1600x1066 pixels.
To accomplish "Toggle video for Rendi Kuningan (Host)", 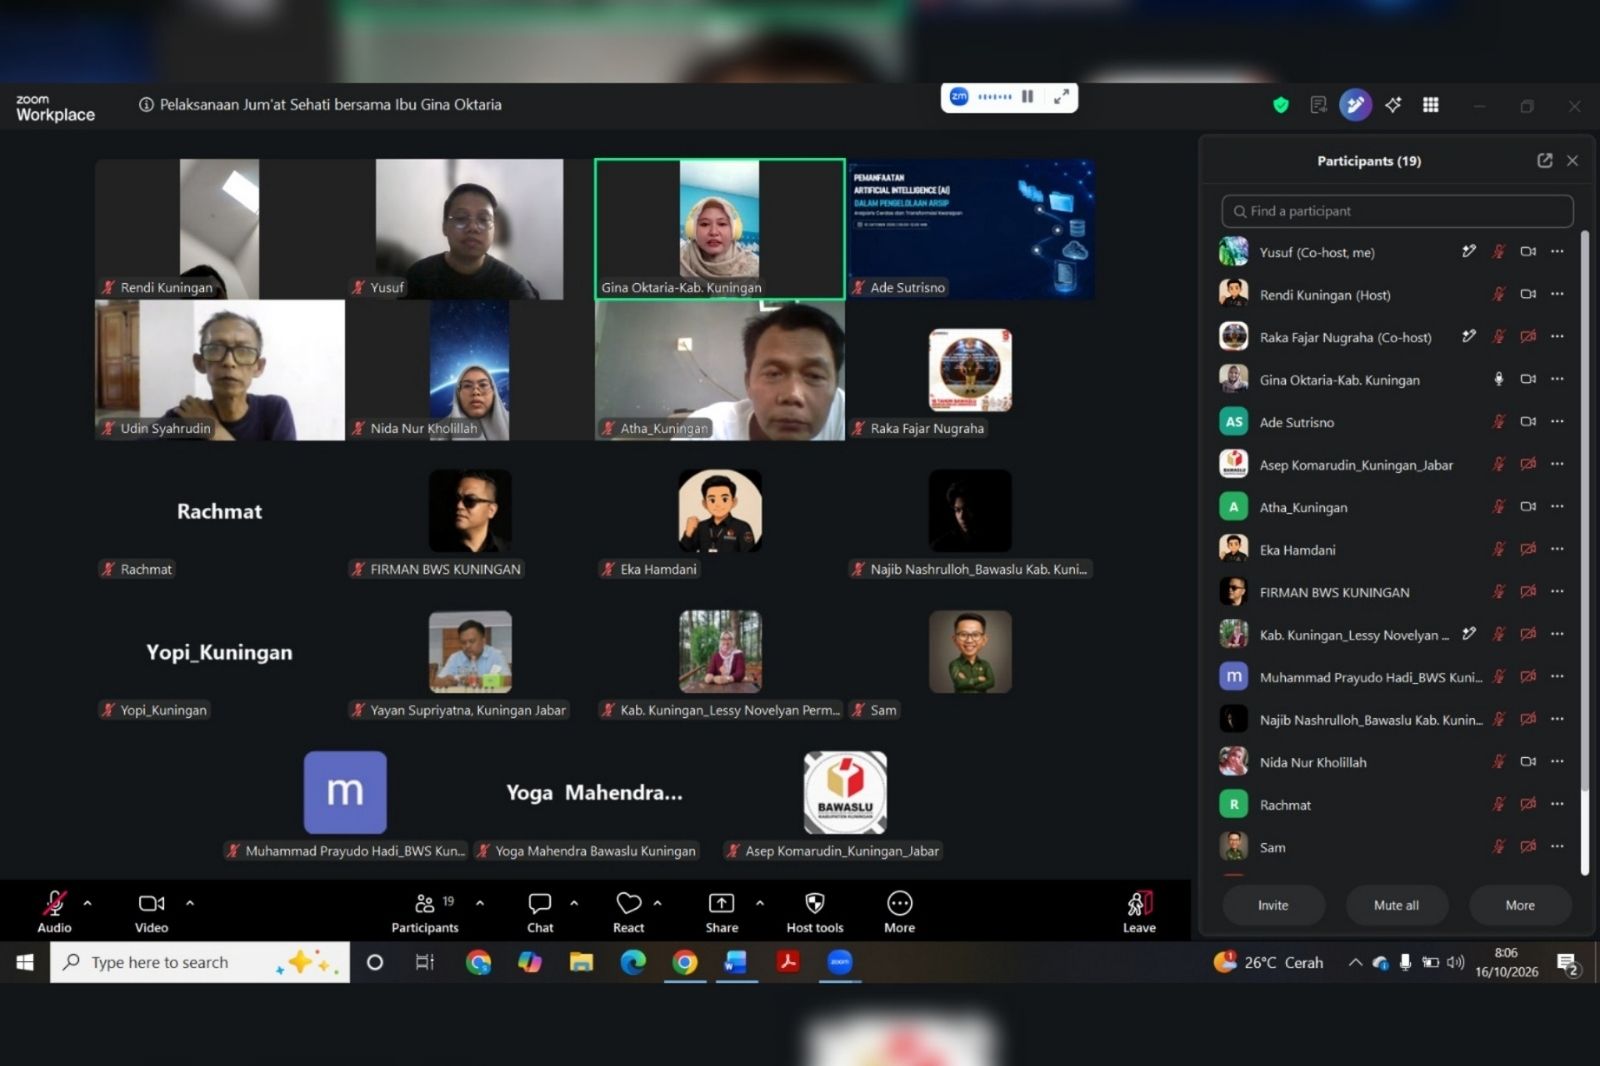I will point(1528,294).
